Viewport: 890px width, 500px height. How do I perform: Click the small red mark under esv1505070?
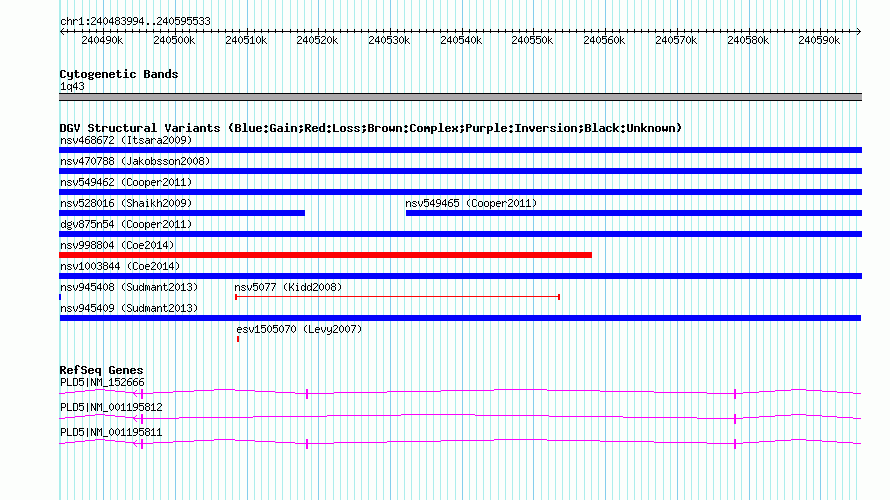coord(238,339)
